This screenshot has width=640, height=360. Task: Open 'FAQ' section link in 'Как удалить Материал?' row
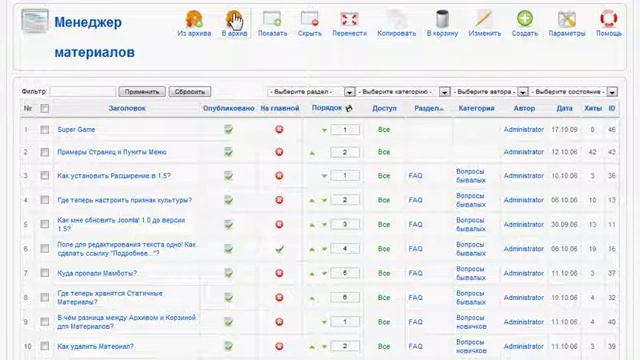[x=416, y=346]
